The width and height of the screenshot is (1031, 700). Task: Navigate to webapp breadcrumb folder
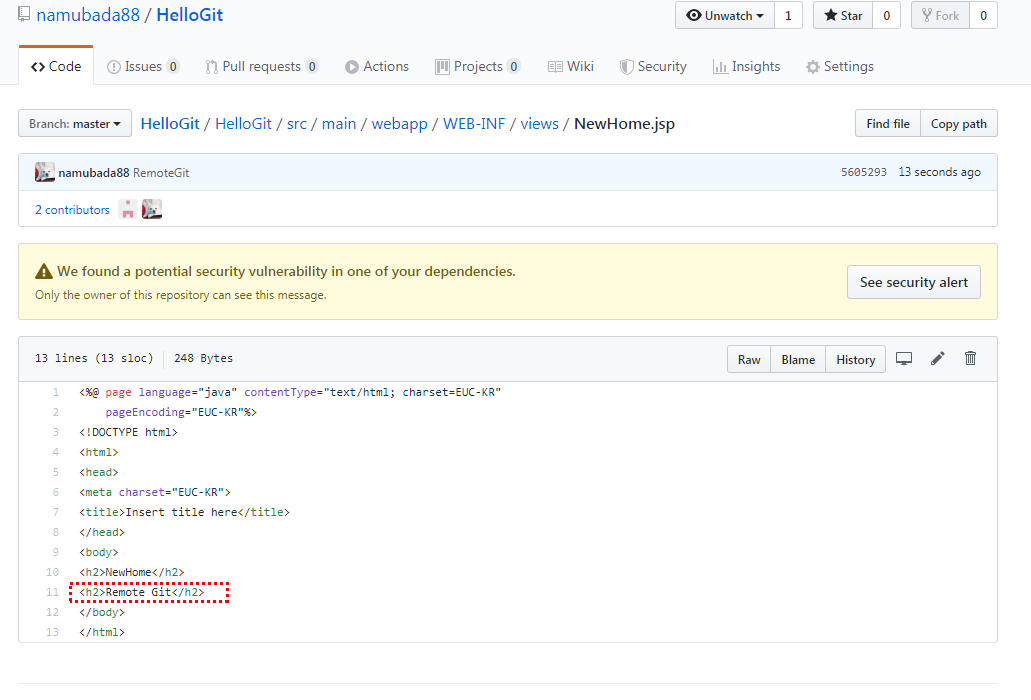coord(399,124)
